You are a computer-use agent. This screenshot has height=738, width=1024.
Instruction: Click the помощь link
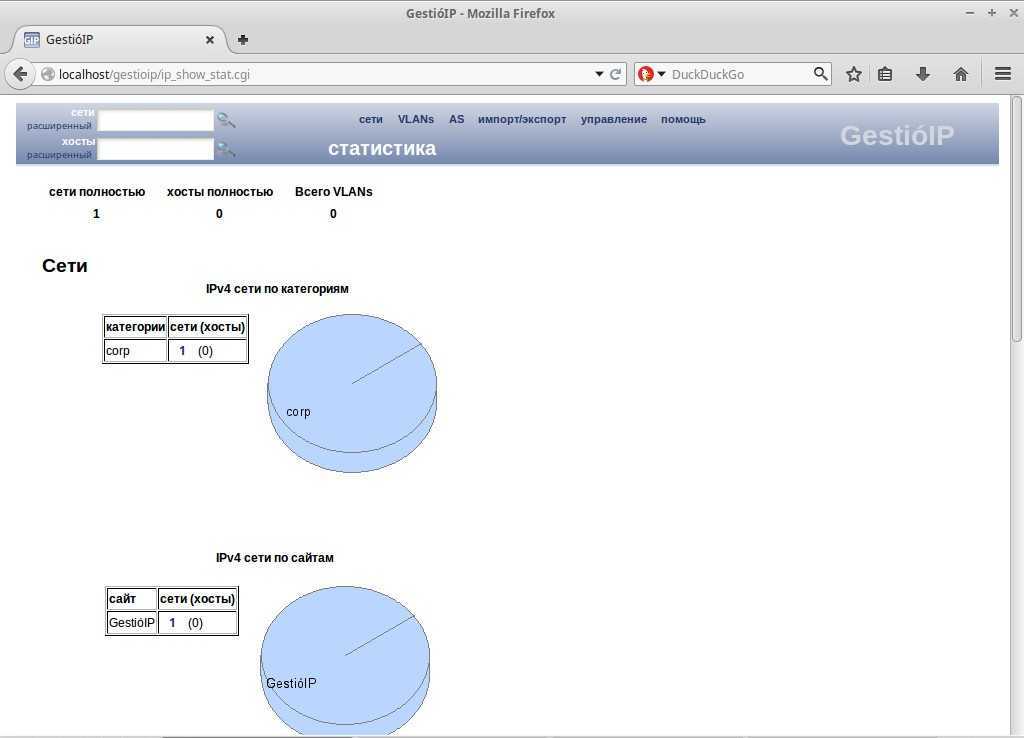point(683,119)
